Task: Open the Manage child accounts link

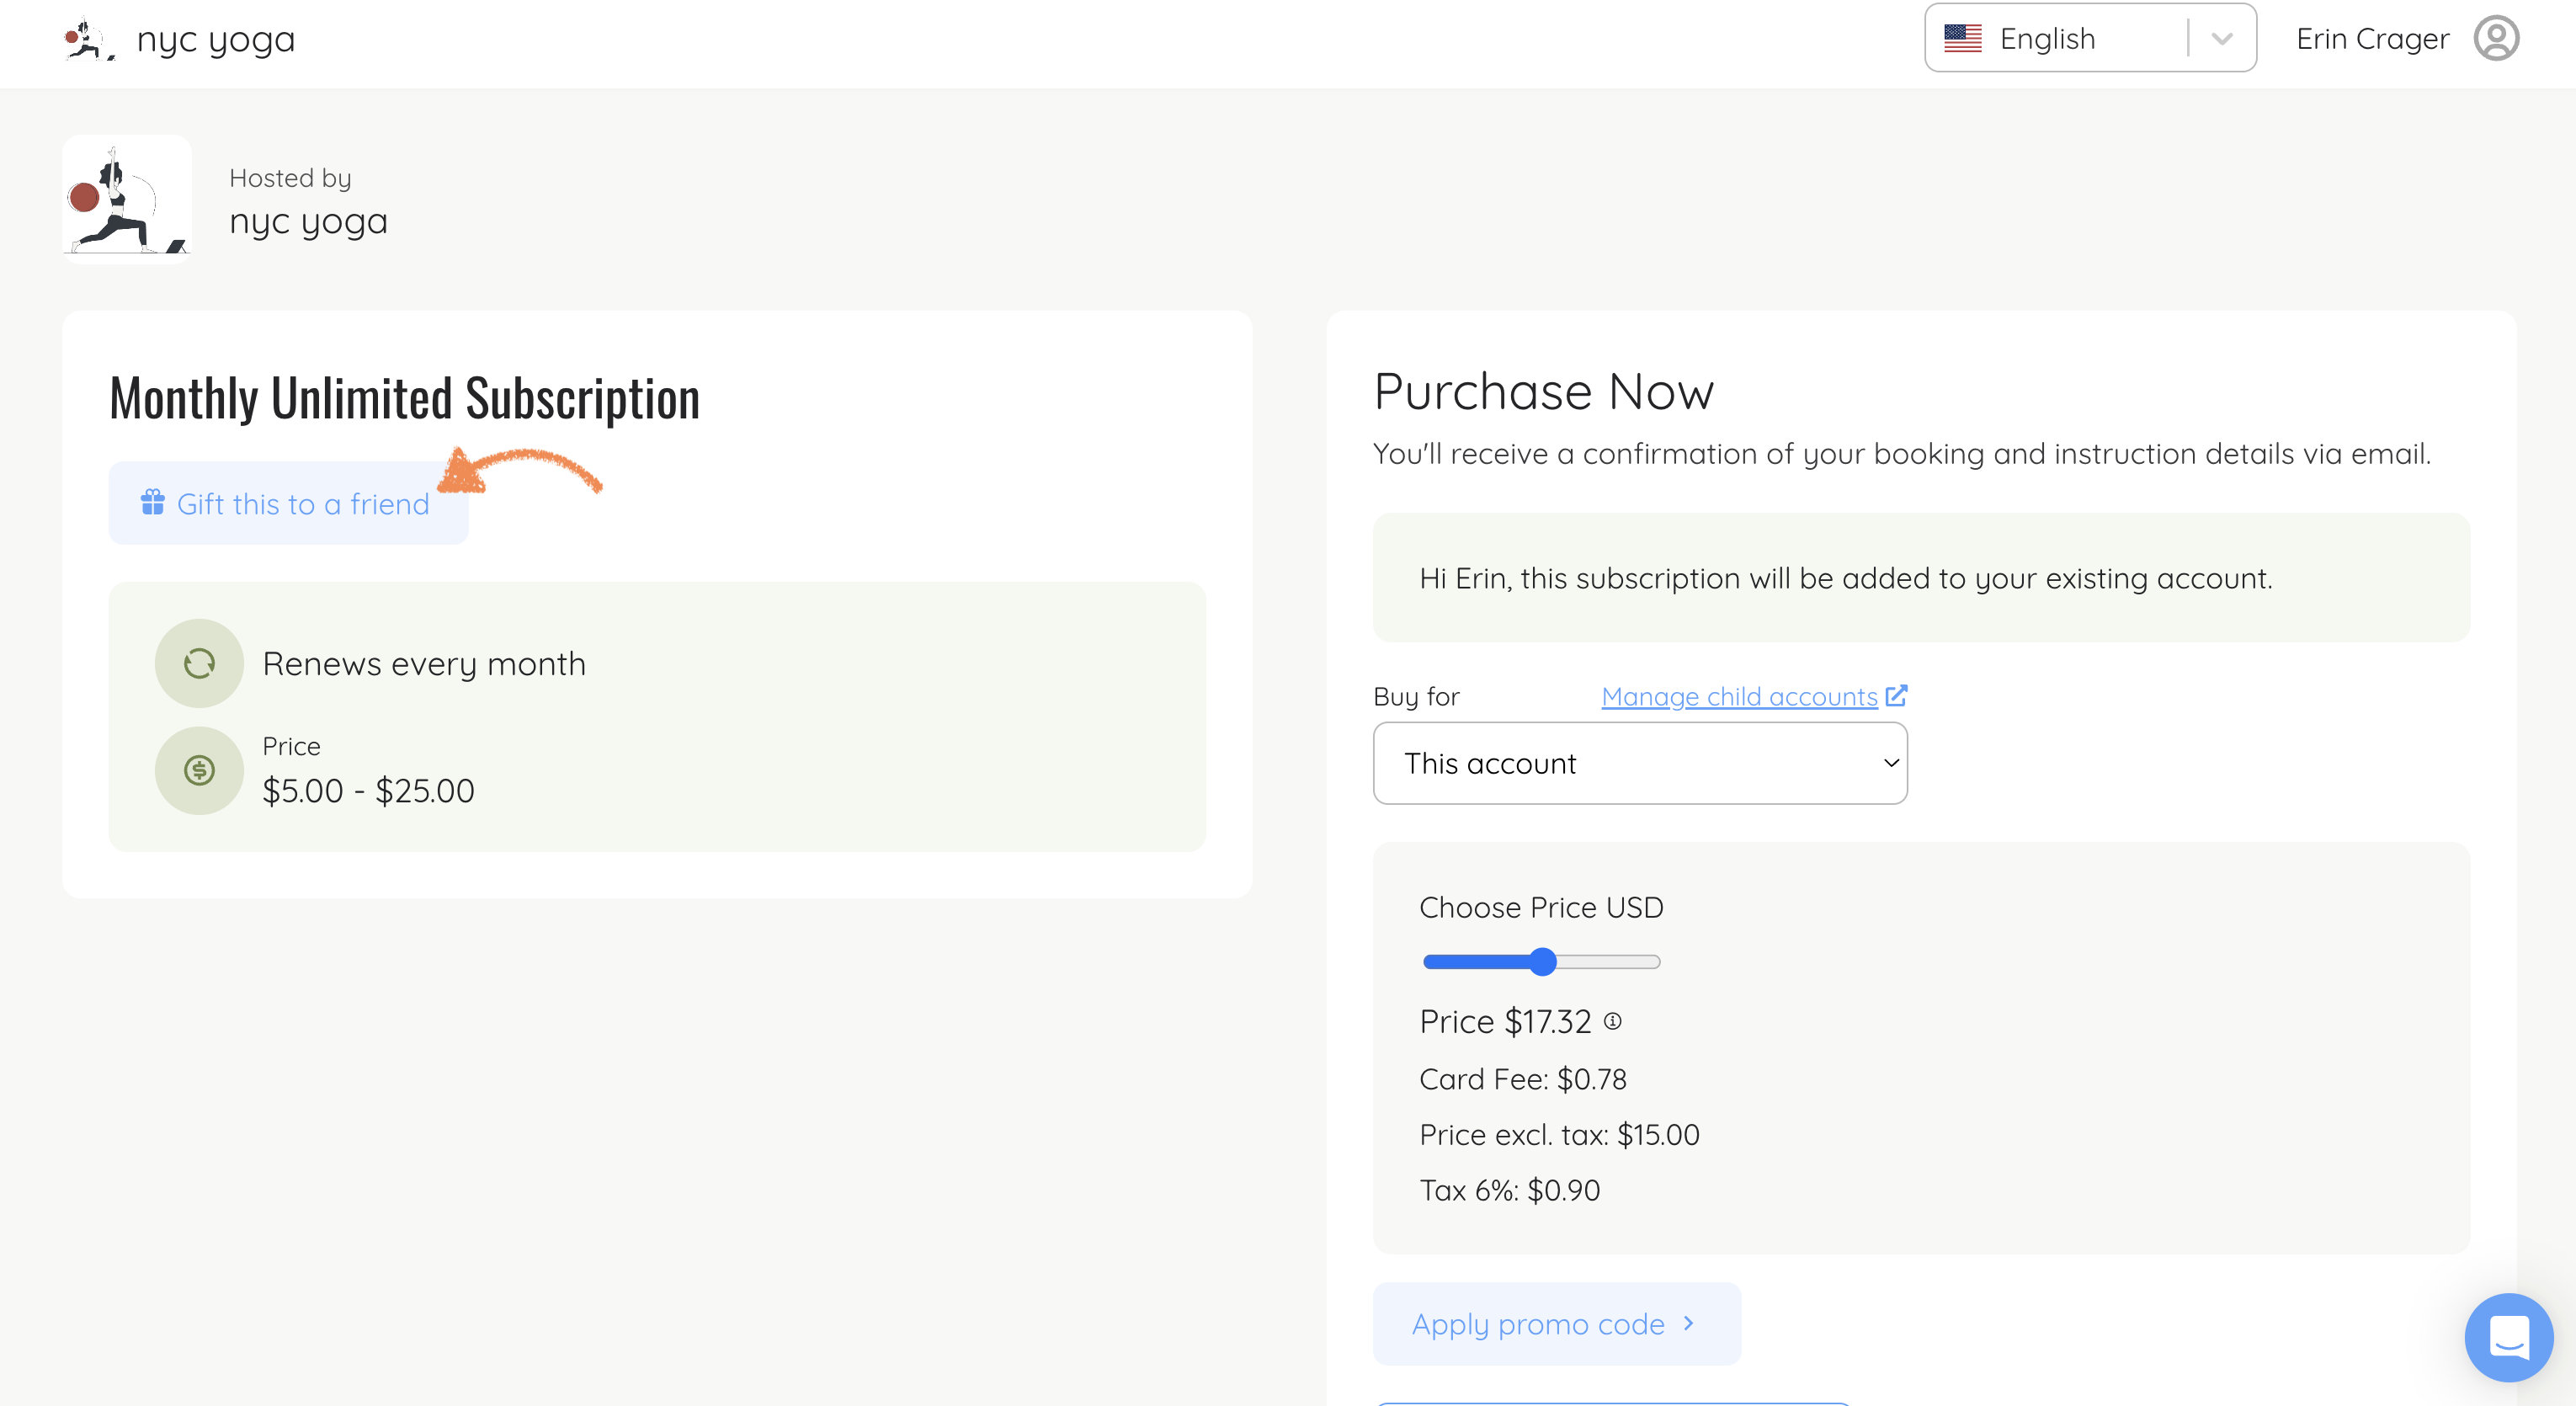Action: (1738, 696)
